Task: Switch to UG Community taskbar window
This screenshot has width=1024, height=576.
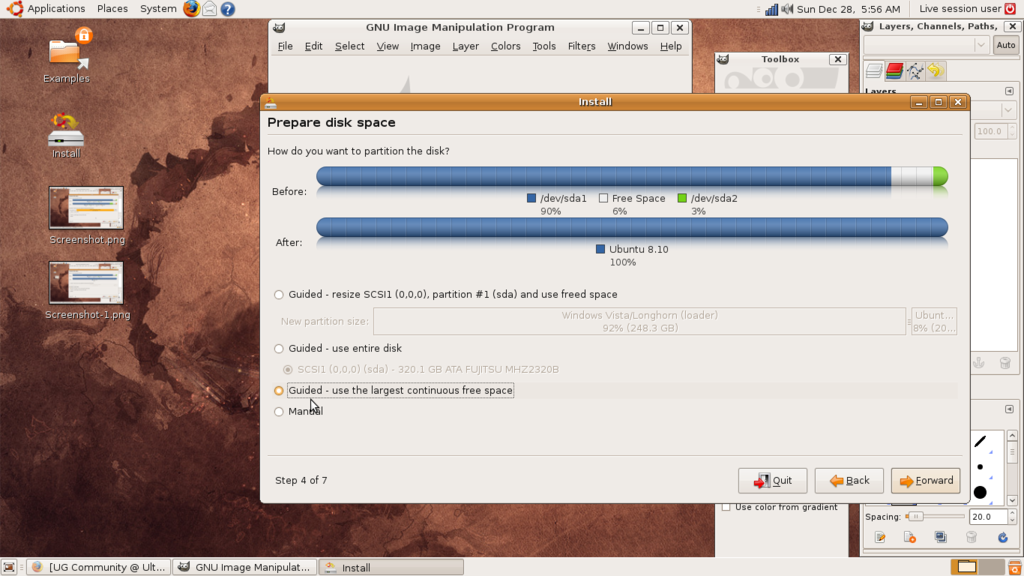Action: tap(99, 568)
